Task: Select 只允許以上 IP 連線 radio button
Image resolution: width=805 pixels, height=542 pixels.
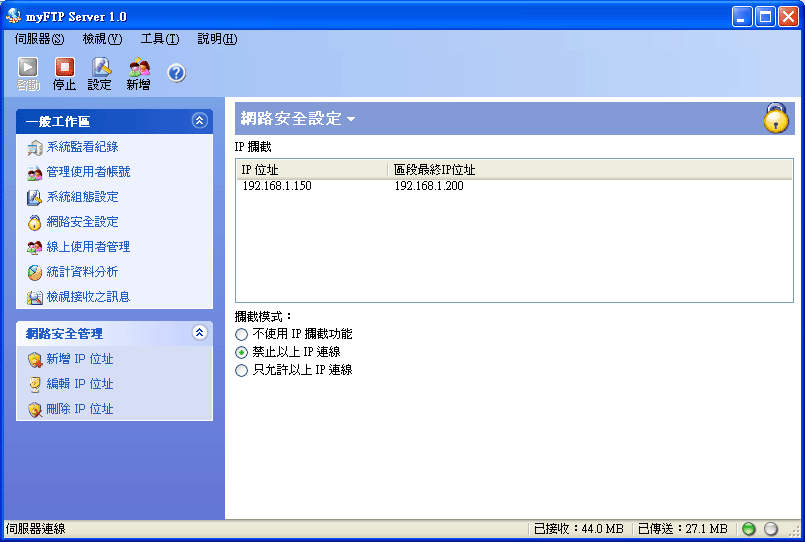Action: 241,371
